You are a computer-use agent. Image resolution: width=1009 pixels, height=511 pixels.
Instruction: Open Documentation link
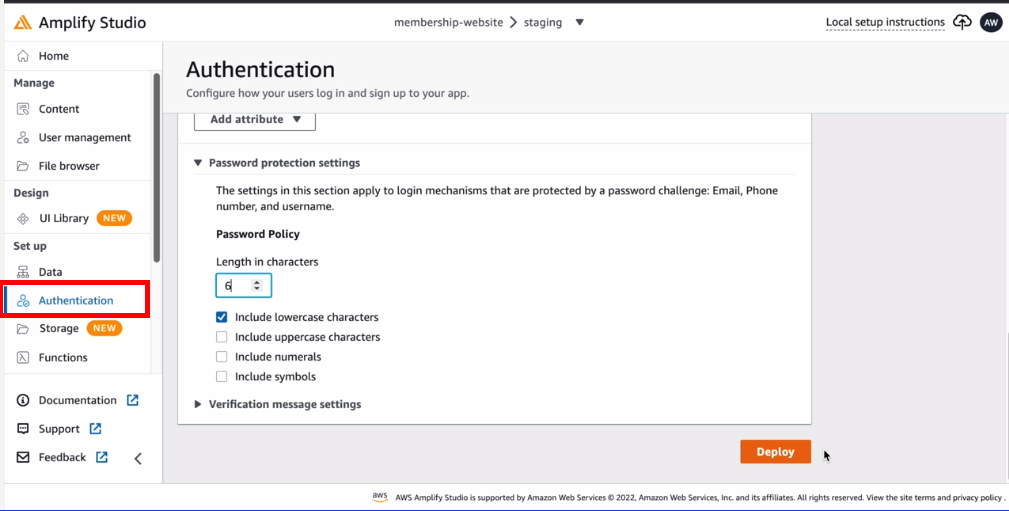pos(77,400)
